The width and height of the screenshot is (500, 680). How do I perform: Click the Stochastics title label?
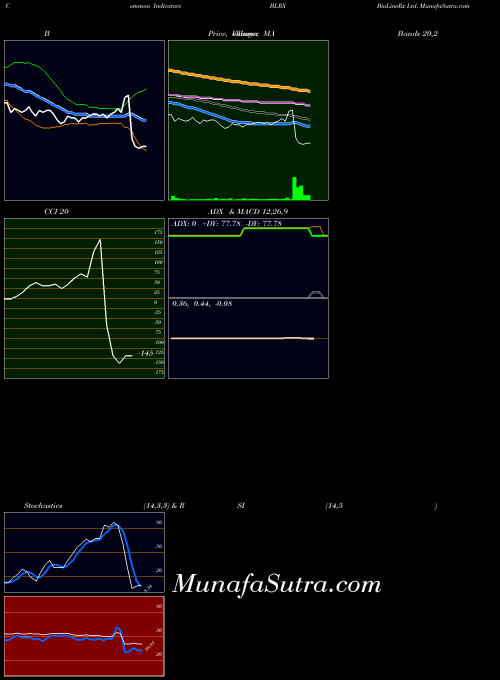43,506
